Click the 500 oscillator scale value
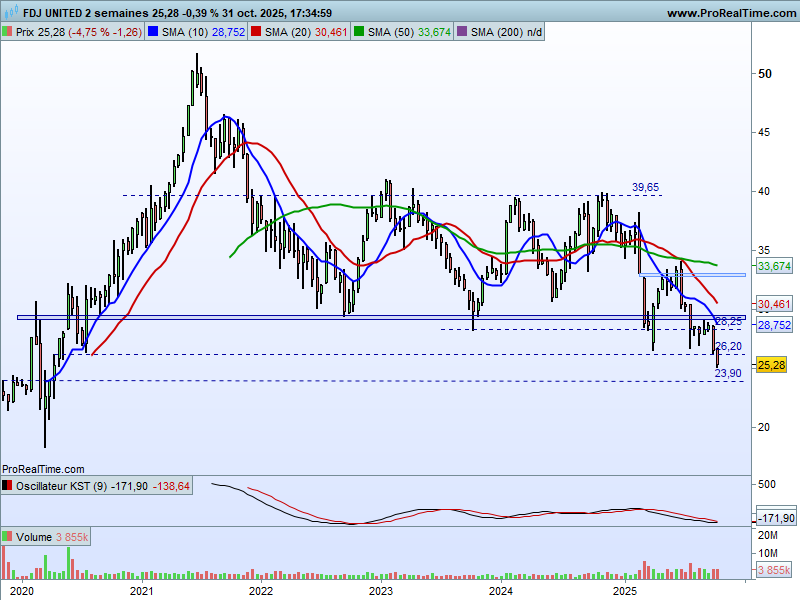800x600 pixels. pos(767,484)
